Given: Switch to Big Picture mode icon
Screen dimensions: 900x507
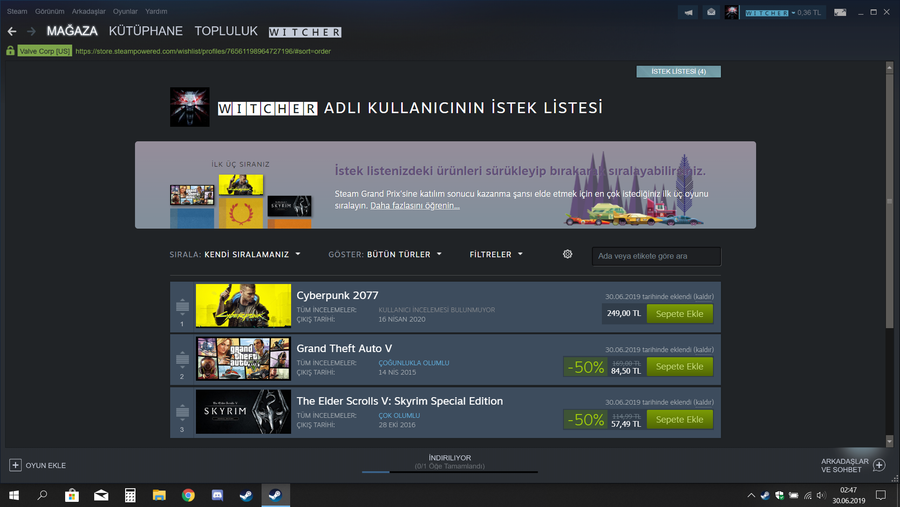Looking at the screenshot, I should [x=840, y=12].
